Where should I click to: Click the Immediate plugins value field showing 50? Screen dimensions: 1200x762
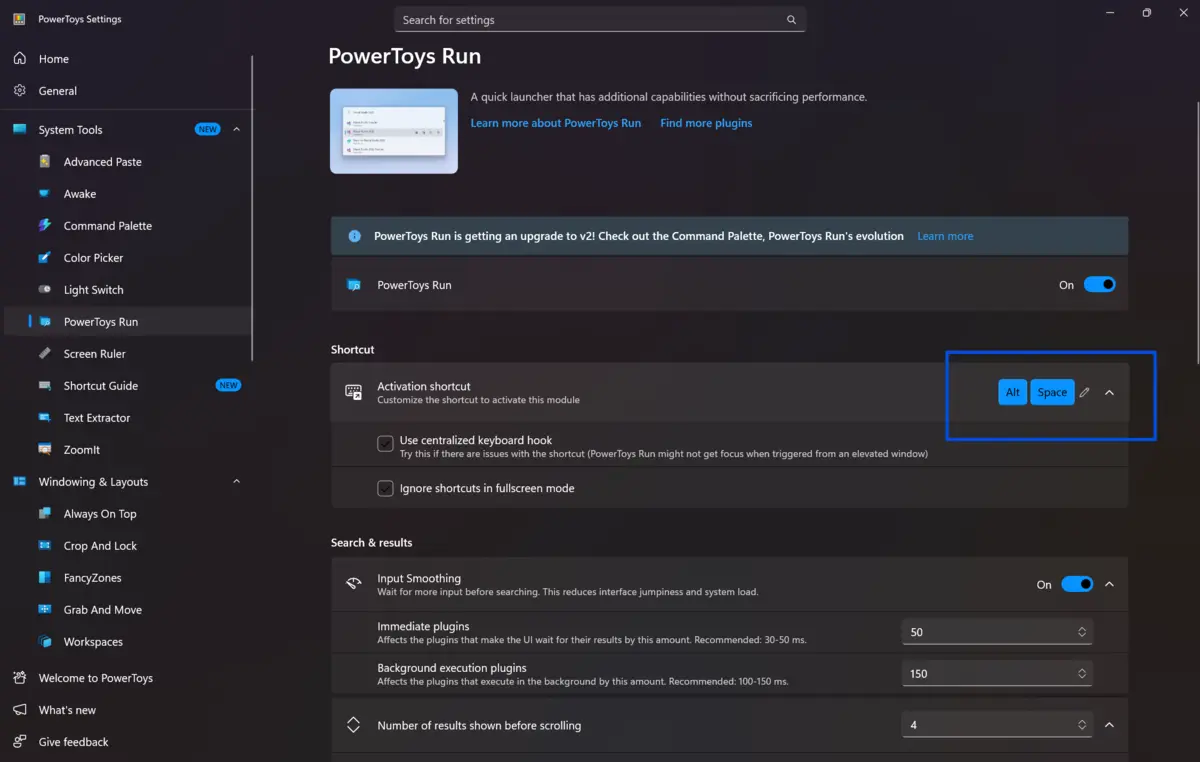click(x=997, y=632)
